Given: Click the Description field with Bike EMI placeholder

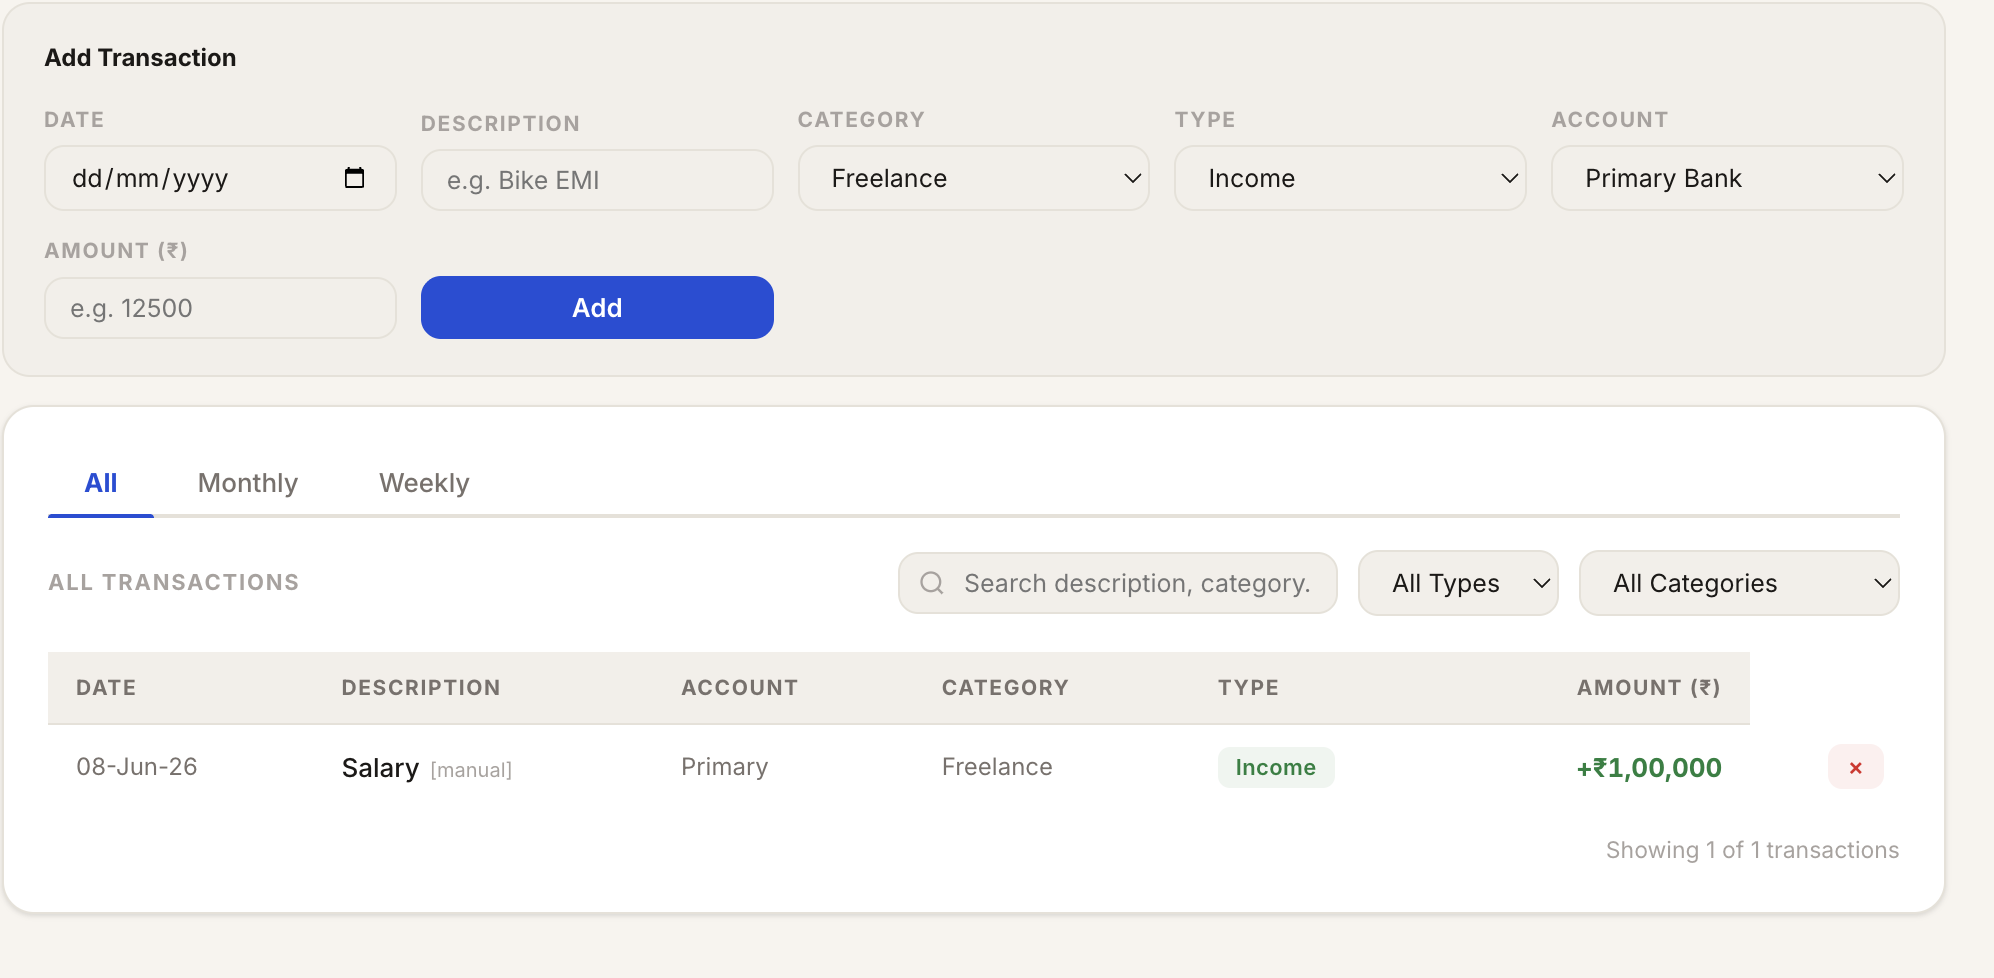Looking at the screenshot, I should click(597, 180).
